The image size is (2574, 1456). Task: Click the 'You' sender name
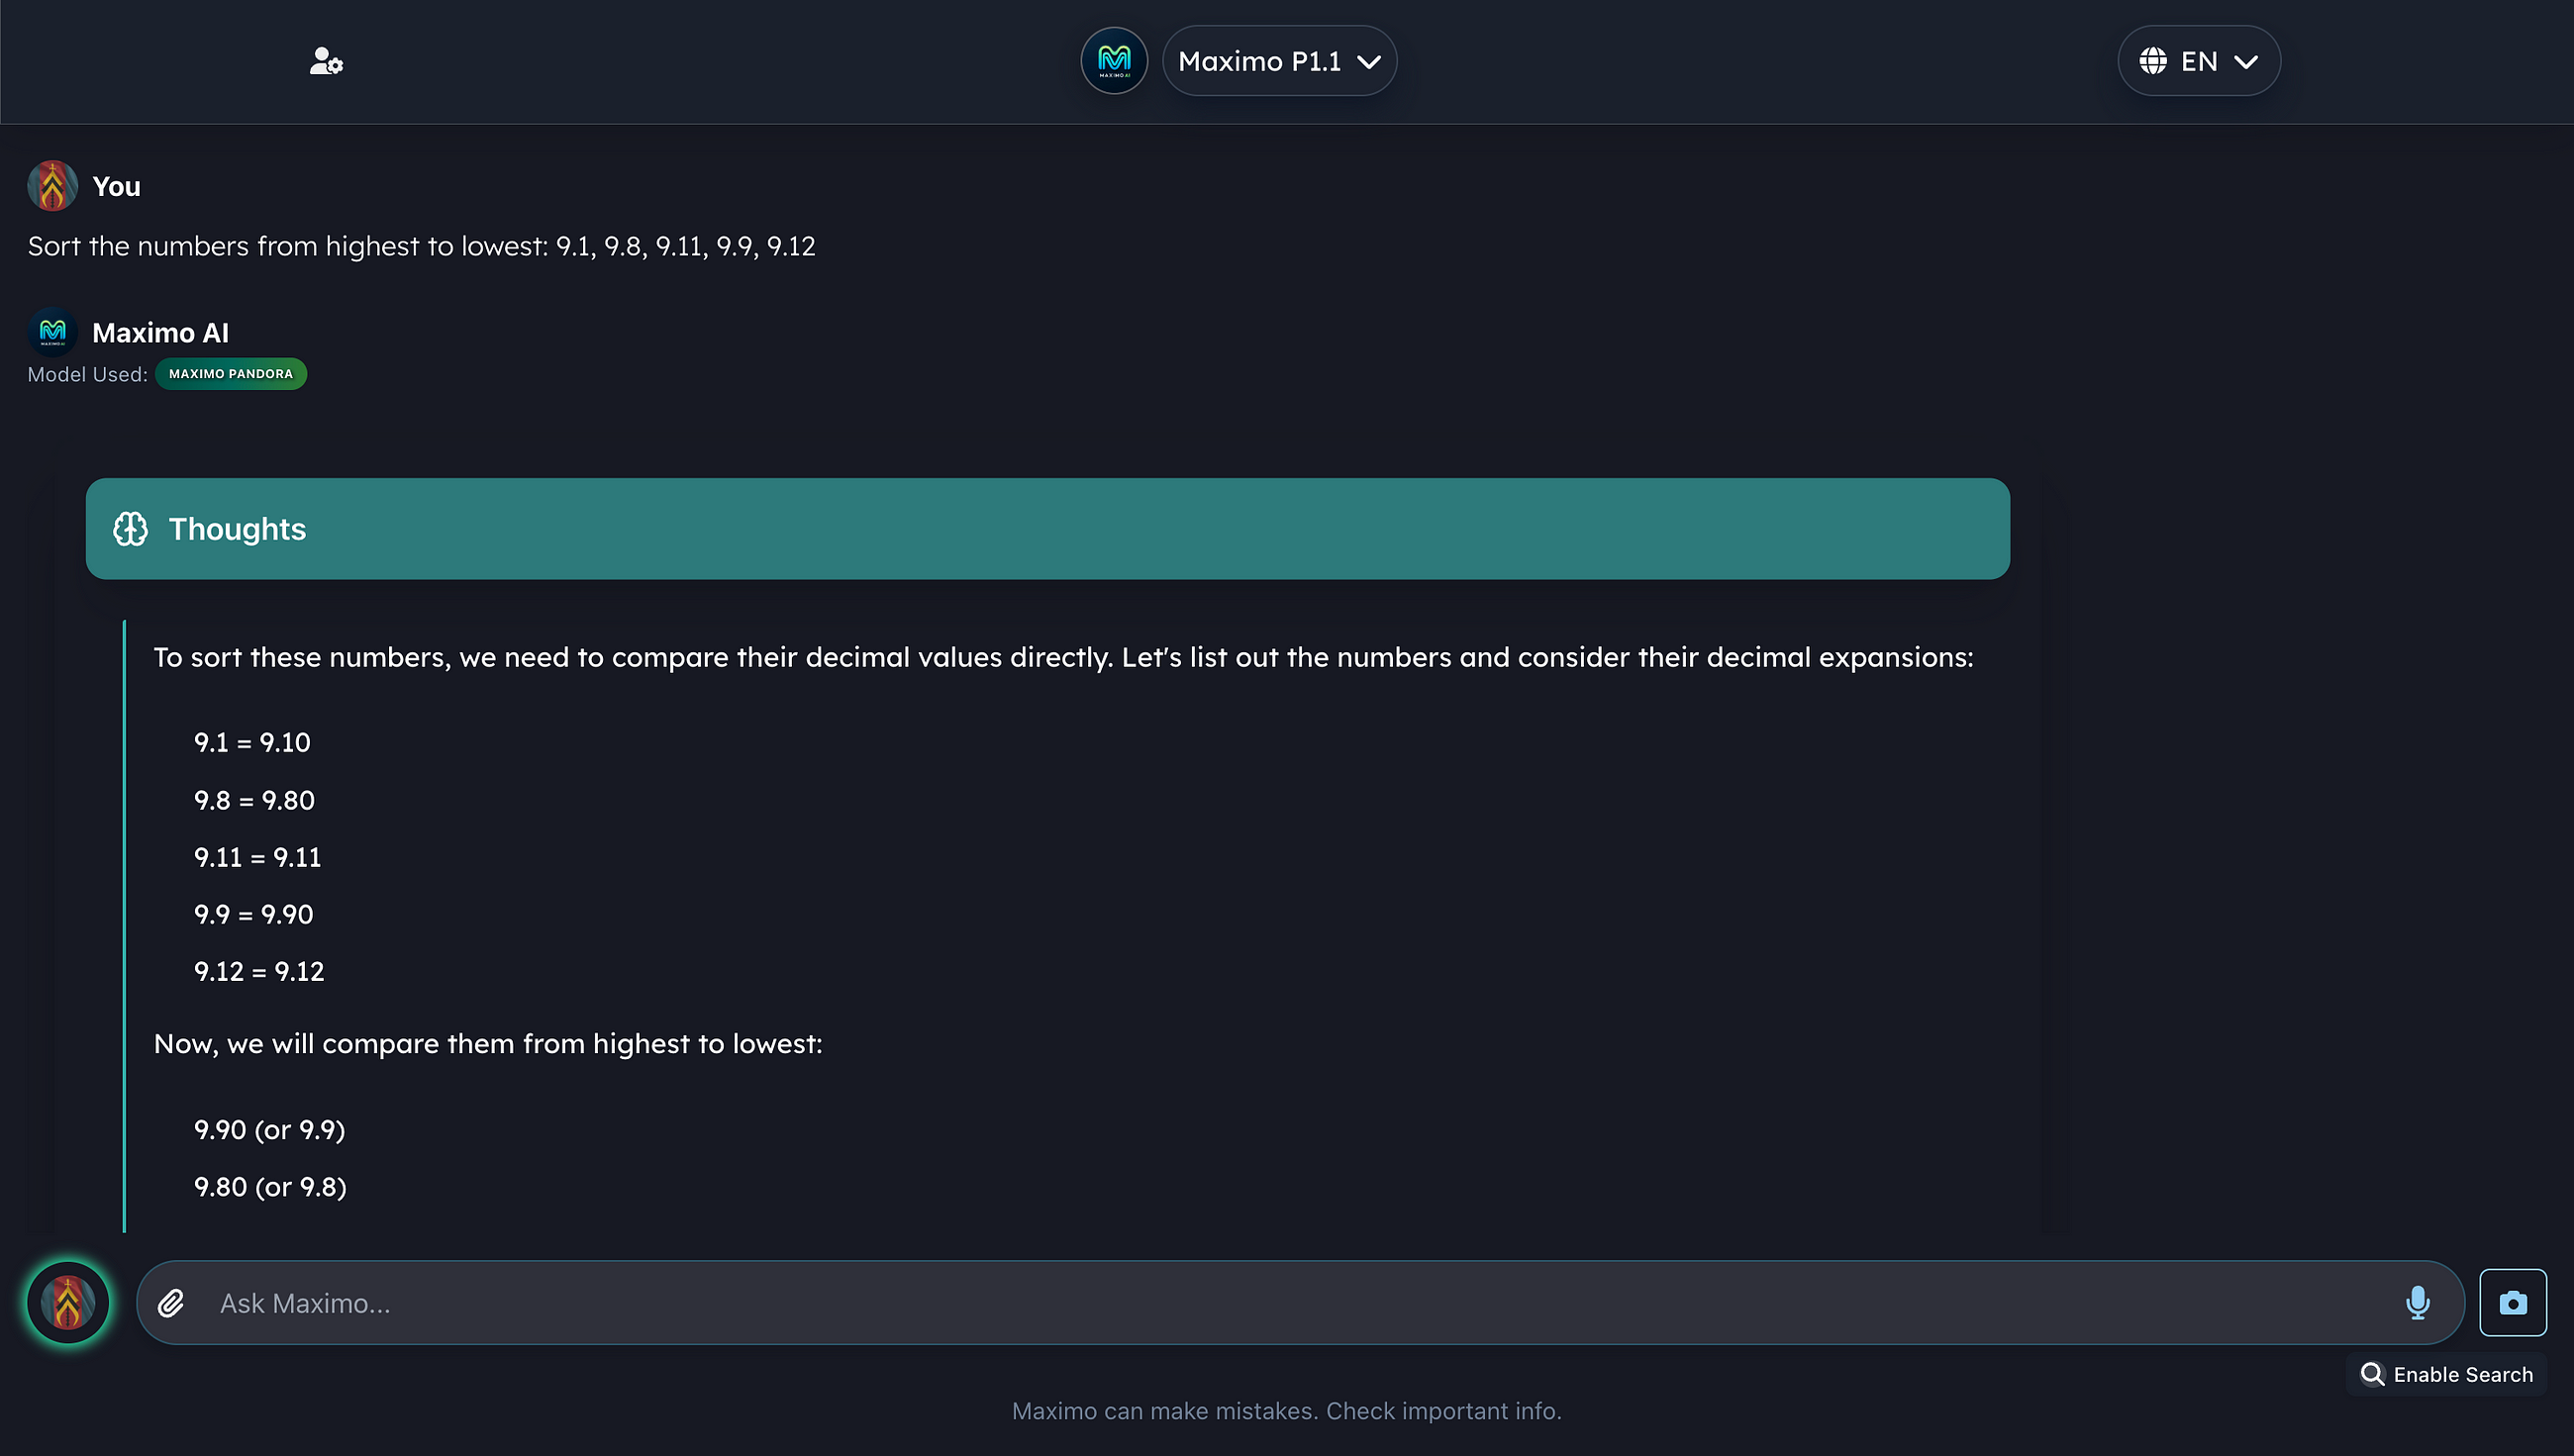(x=116, y=186)
